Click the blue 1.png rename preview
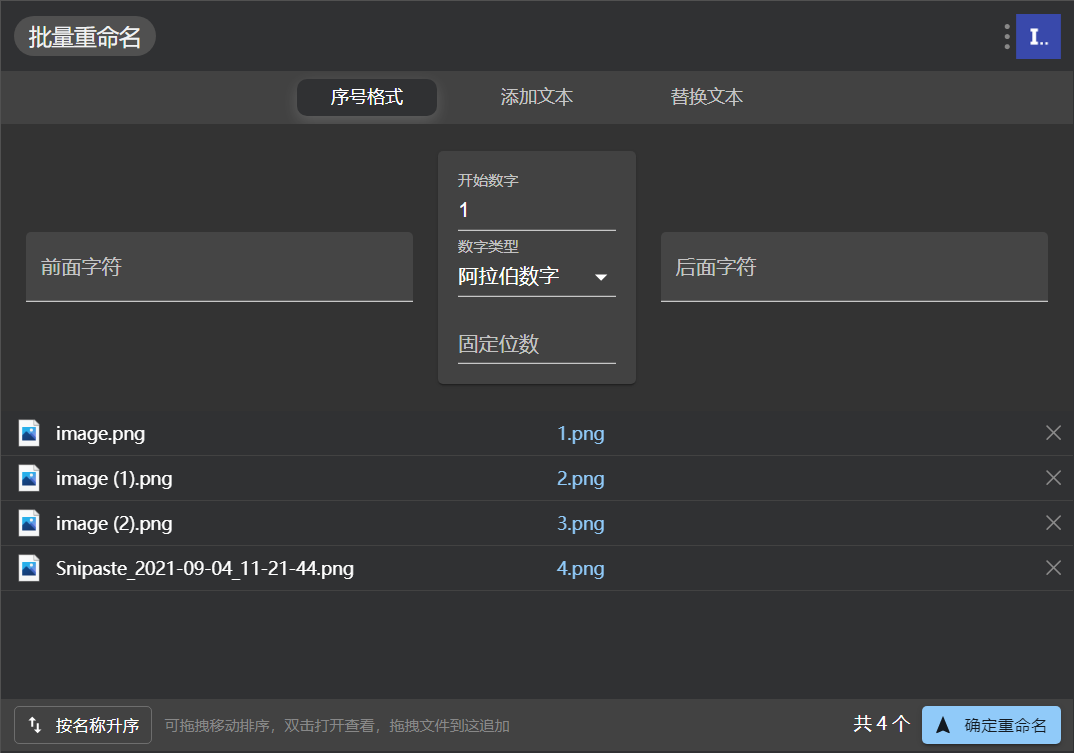Screen dimensions: 1074x753 click(x=581, y=433)
